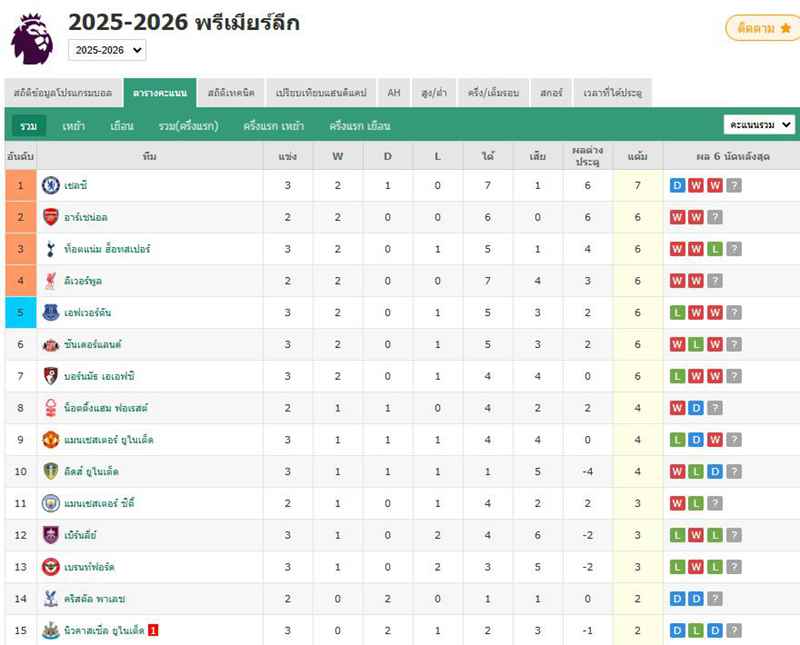Click the blue D result badge in Leeds United's row
Screen dimensions: 800x645
point(715,472)
